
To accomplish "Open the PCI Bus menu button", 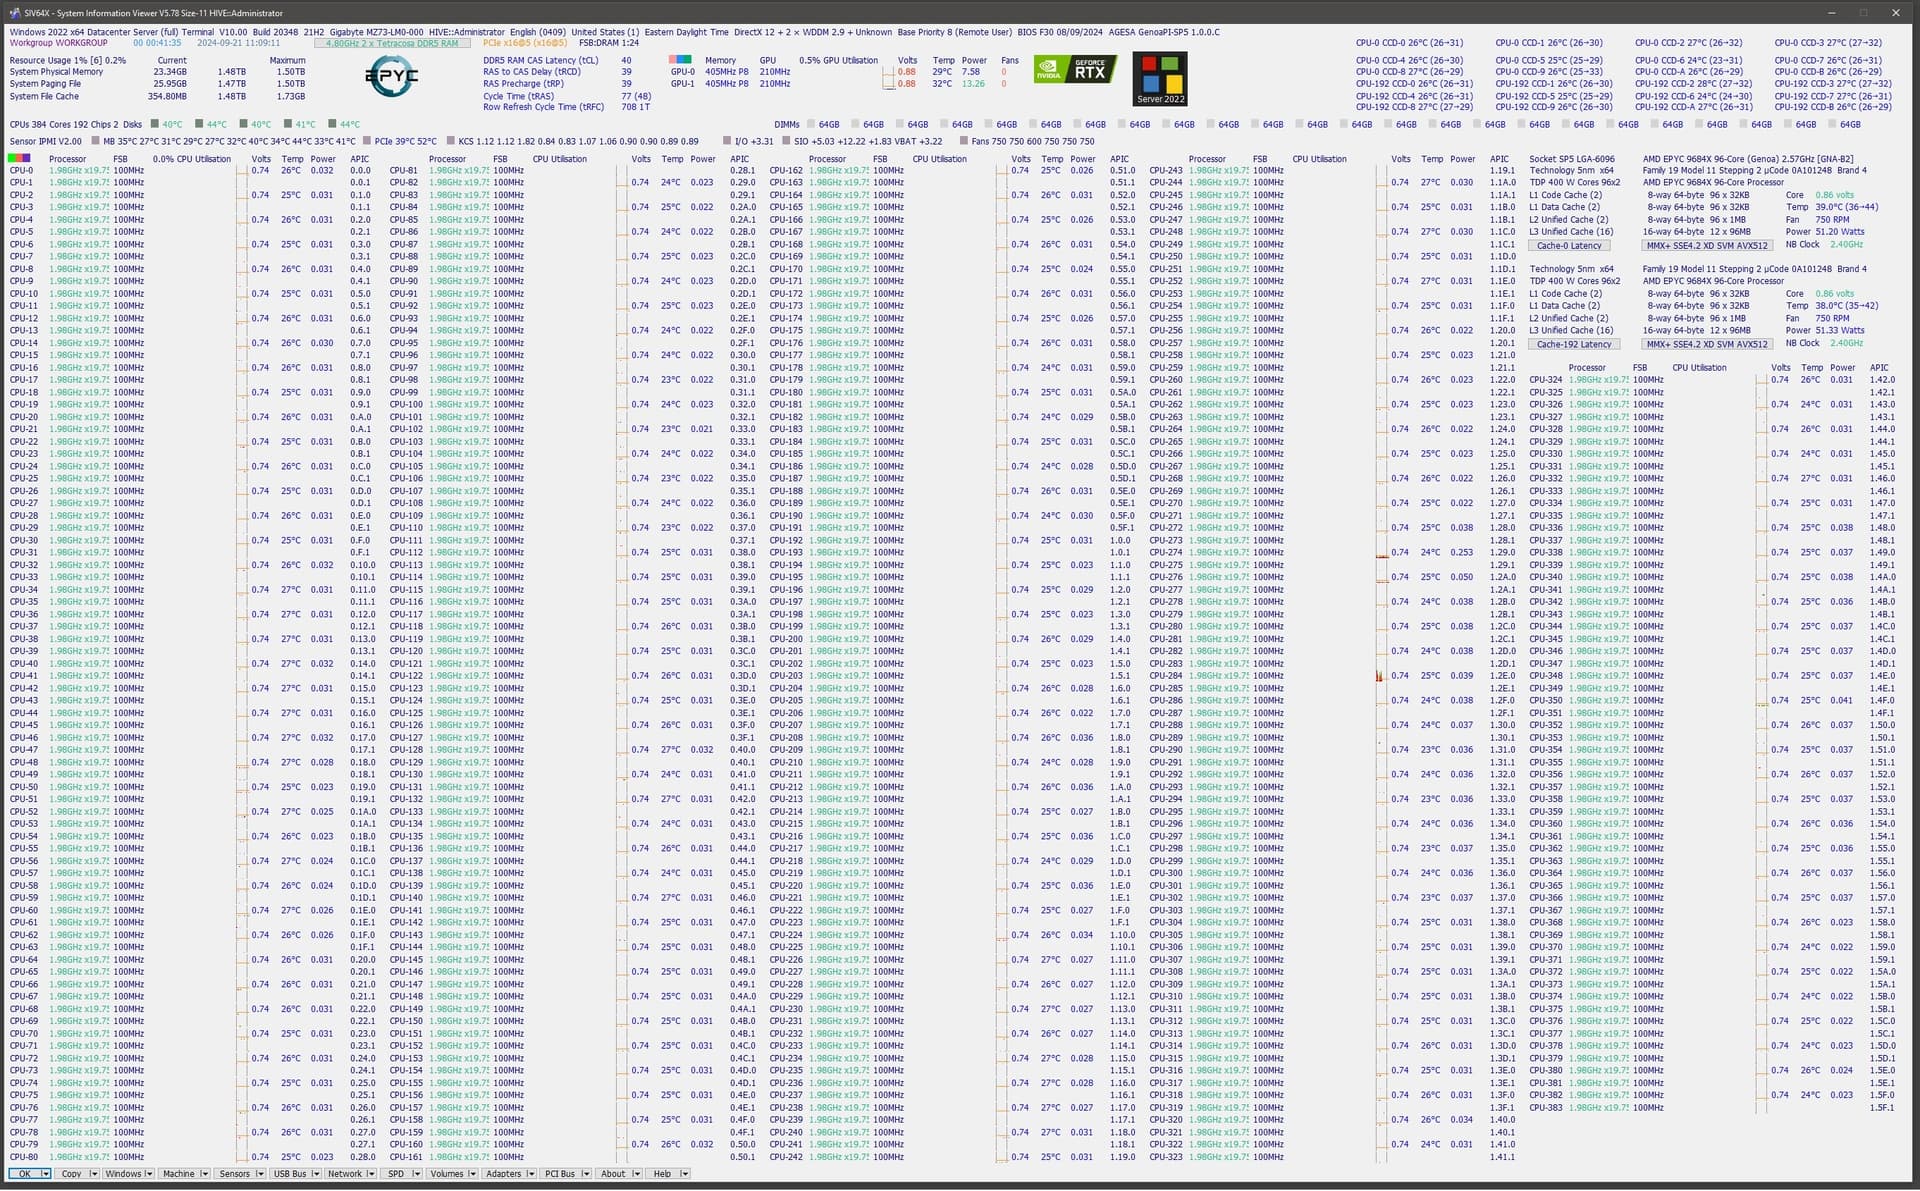I will 560,1174.
